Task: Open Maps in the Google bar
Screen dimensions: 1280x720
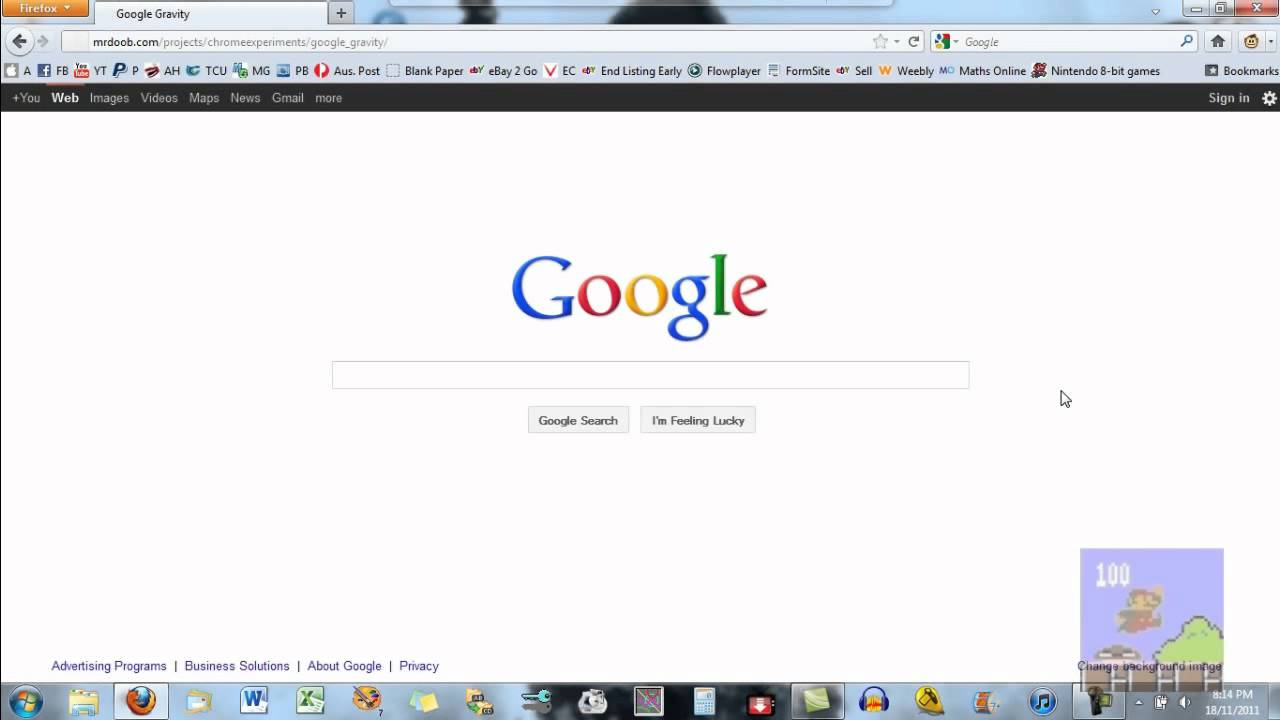Action: 204,98
